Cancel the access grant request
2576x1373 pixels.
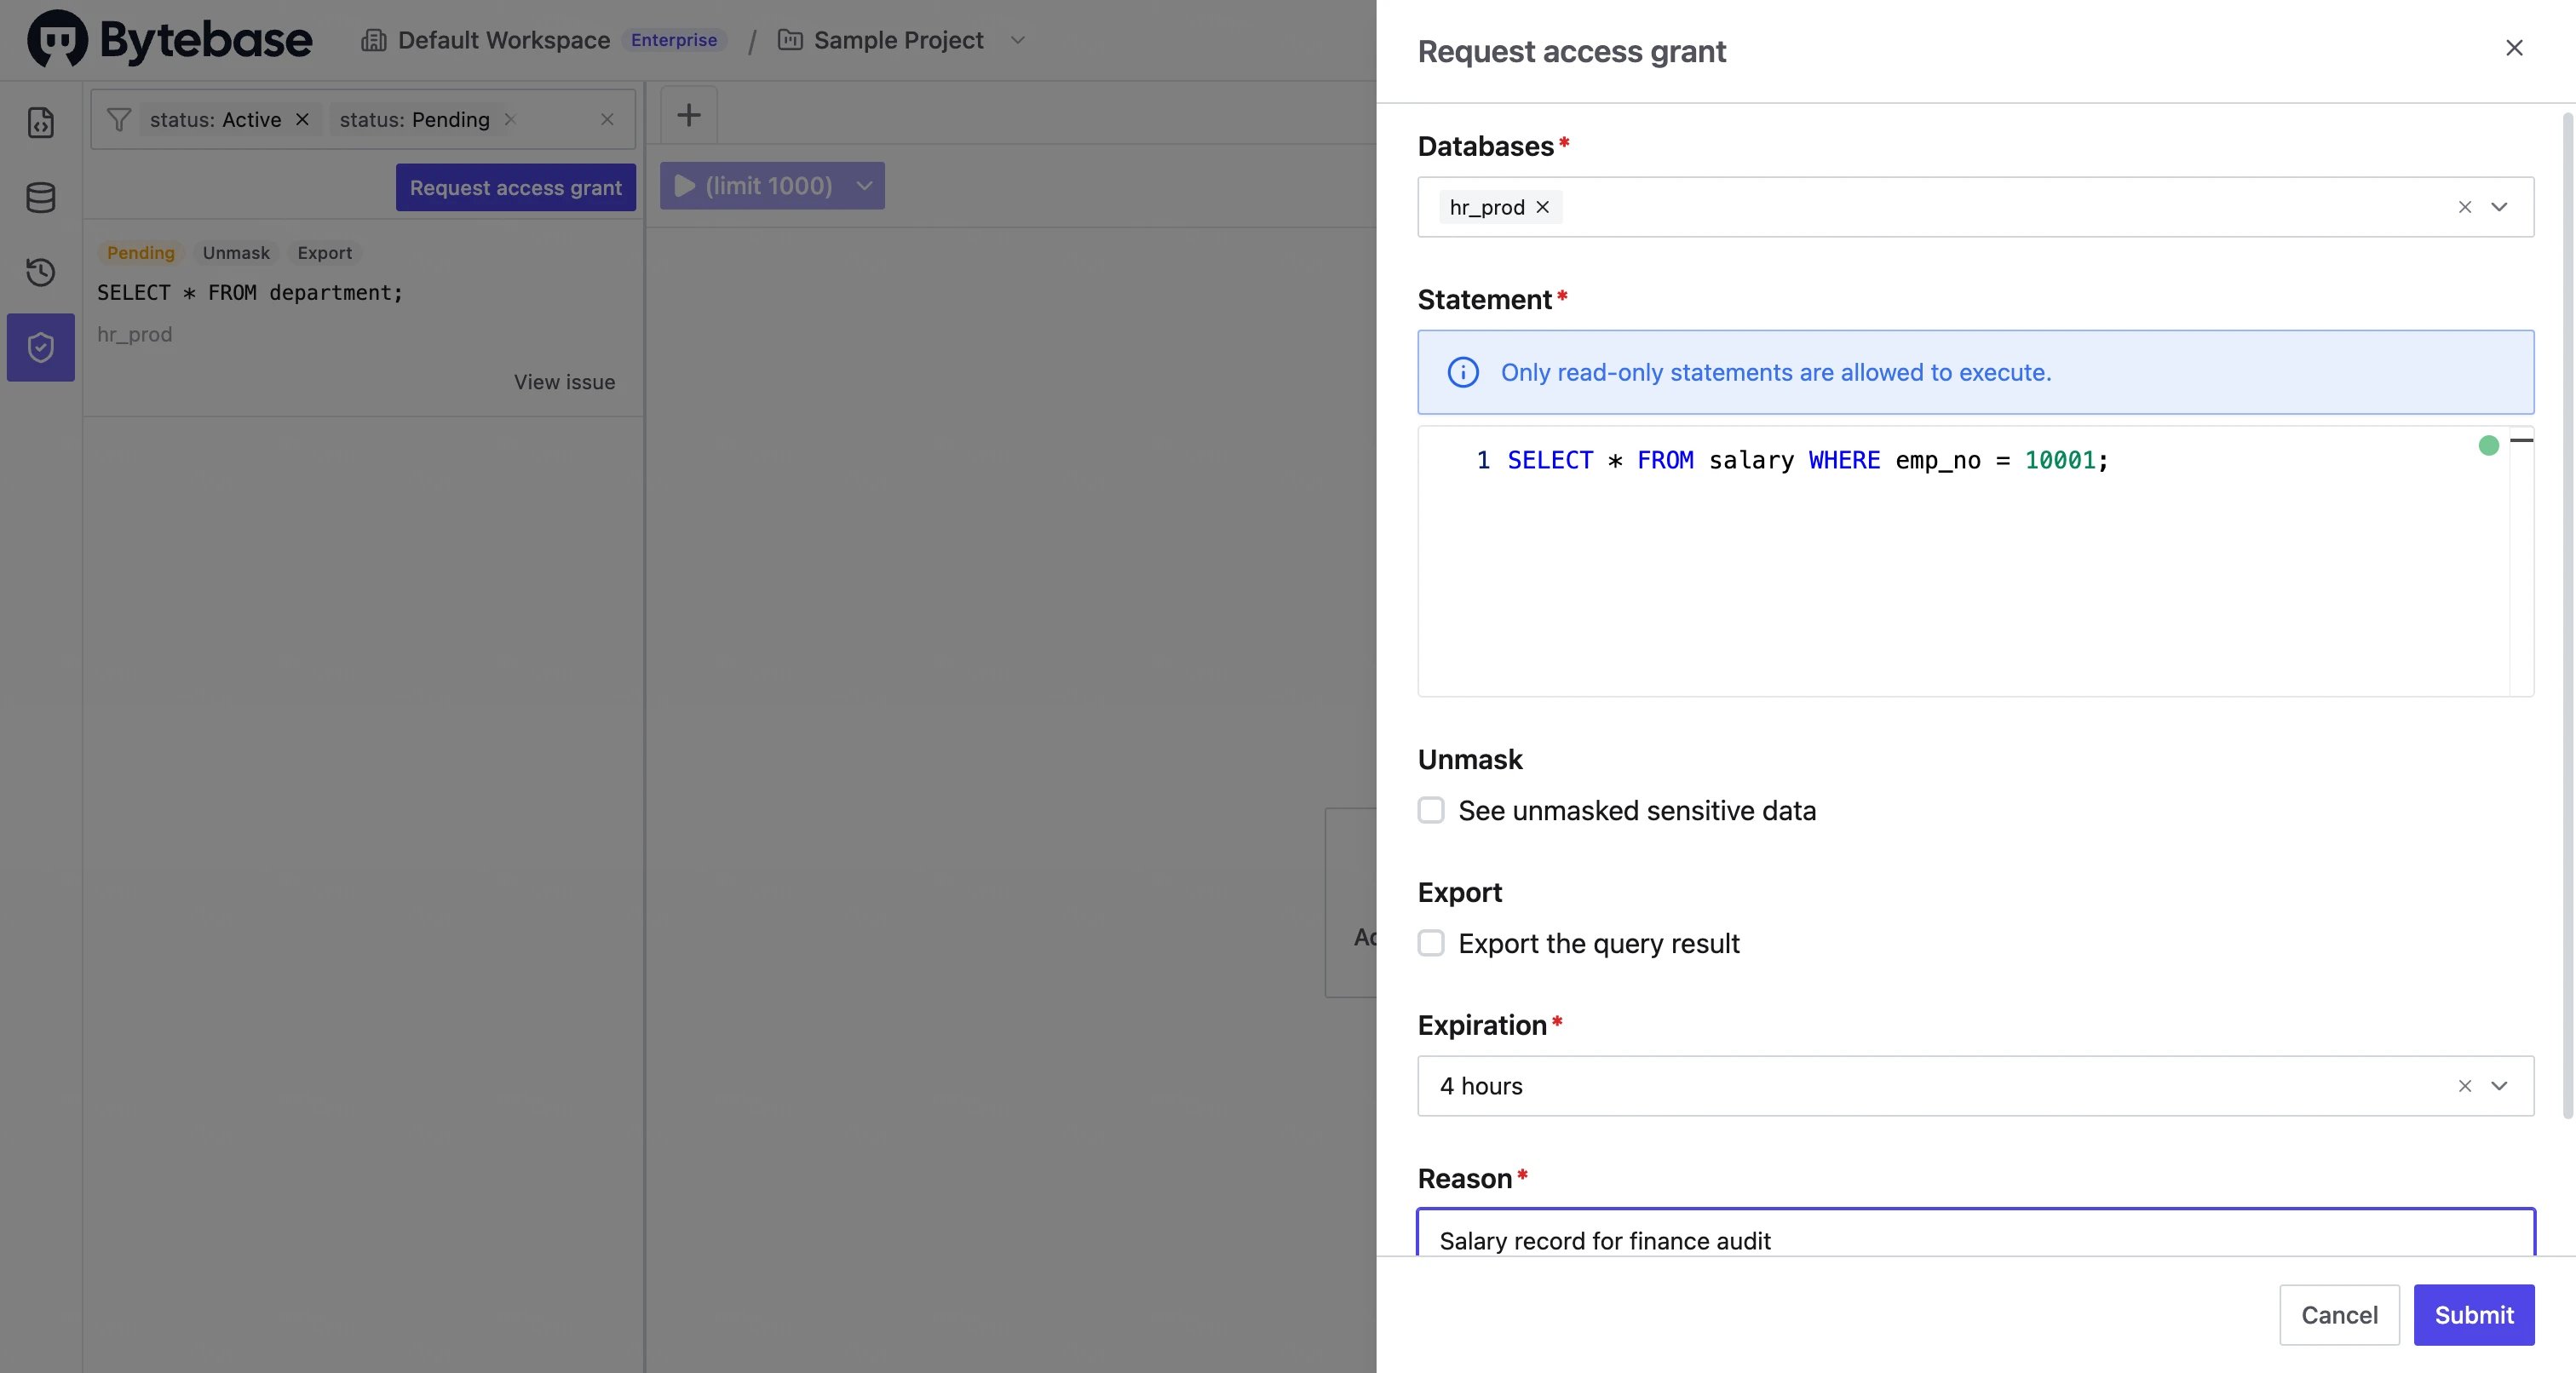pos(2339,1315)
